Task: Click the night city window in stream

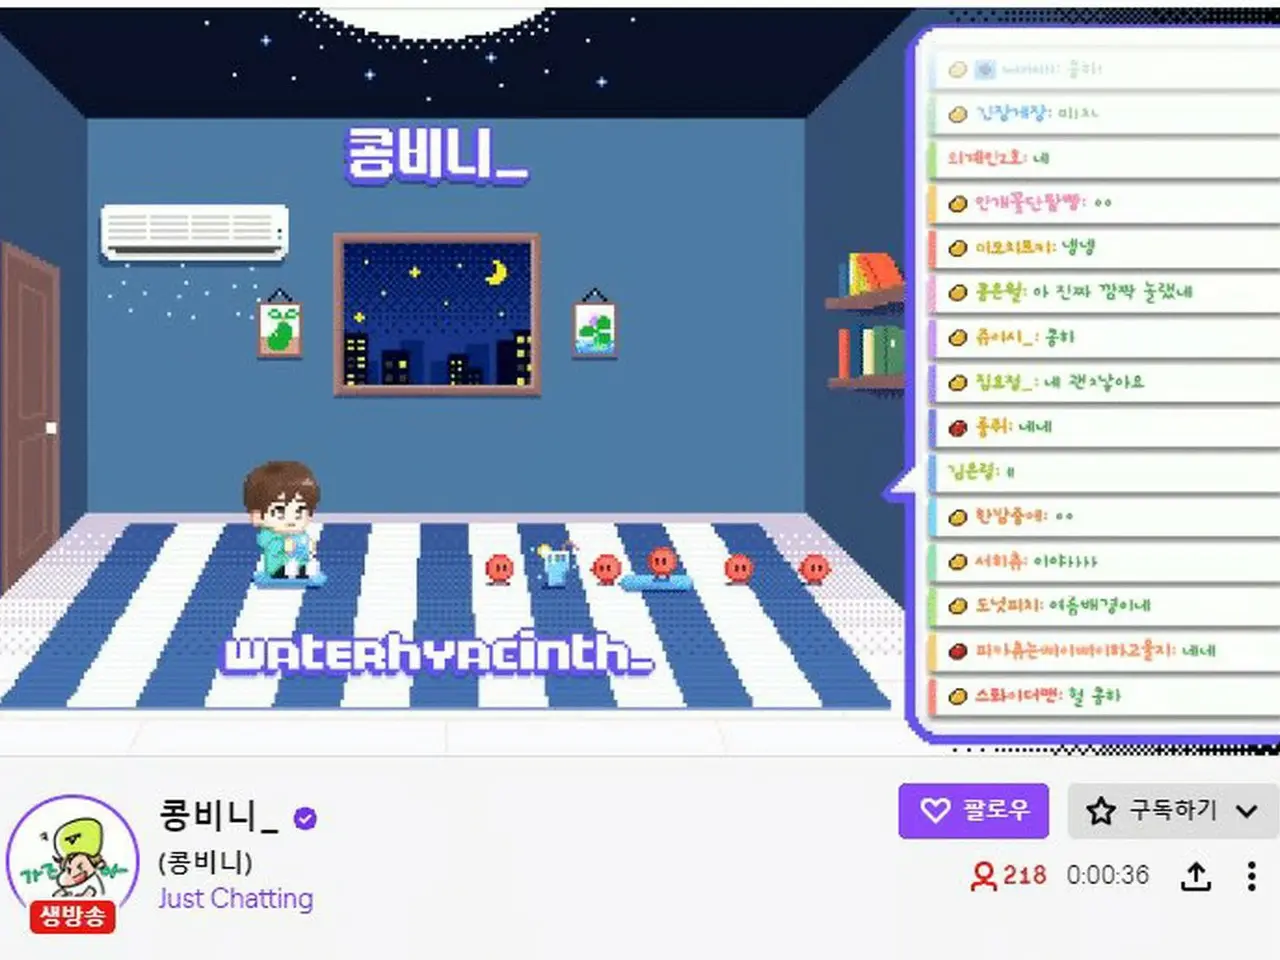Action: point(437,315)
